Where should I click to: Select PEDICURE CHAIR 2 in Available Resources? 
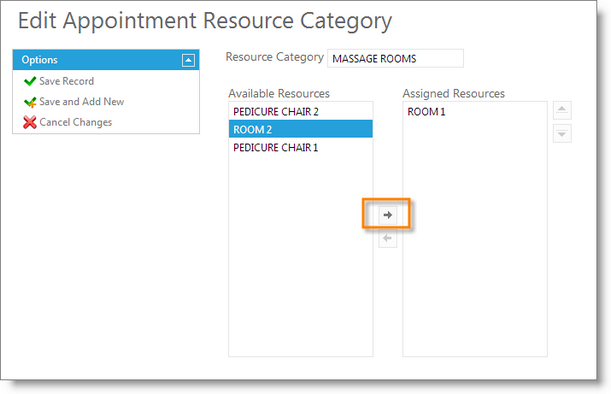pyautogui.click(x=300, y=111)
